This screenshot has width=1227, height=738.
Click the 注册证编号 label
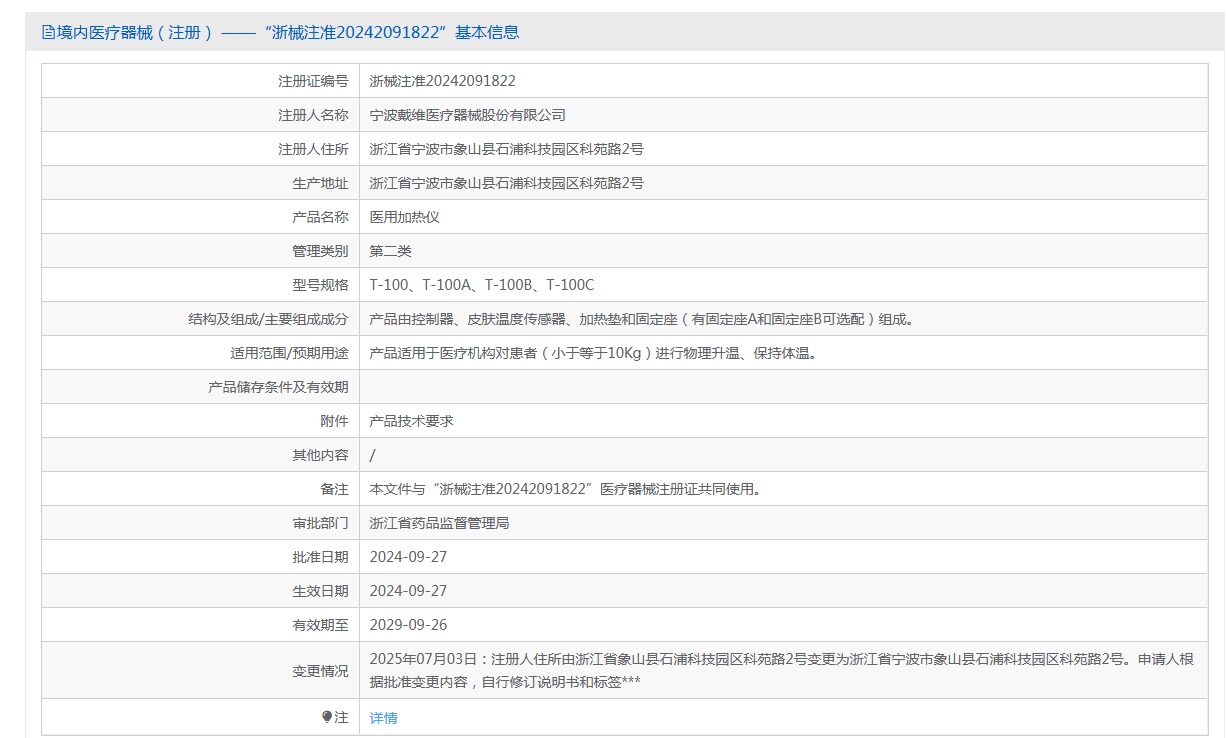[x=313, y=81]
